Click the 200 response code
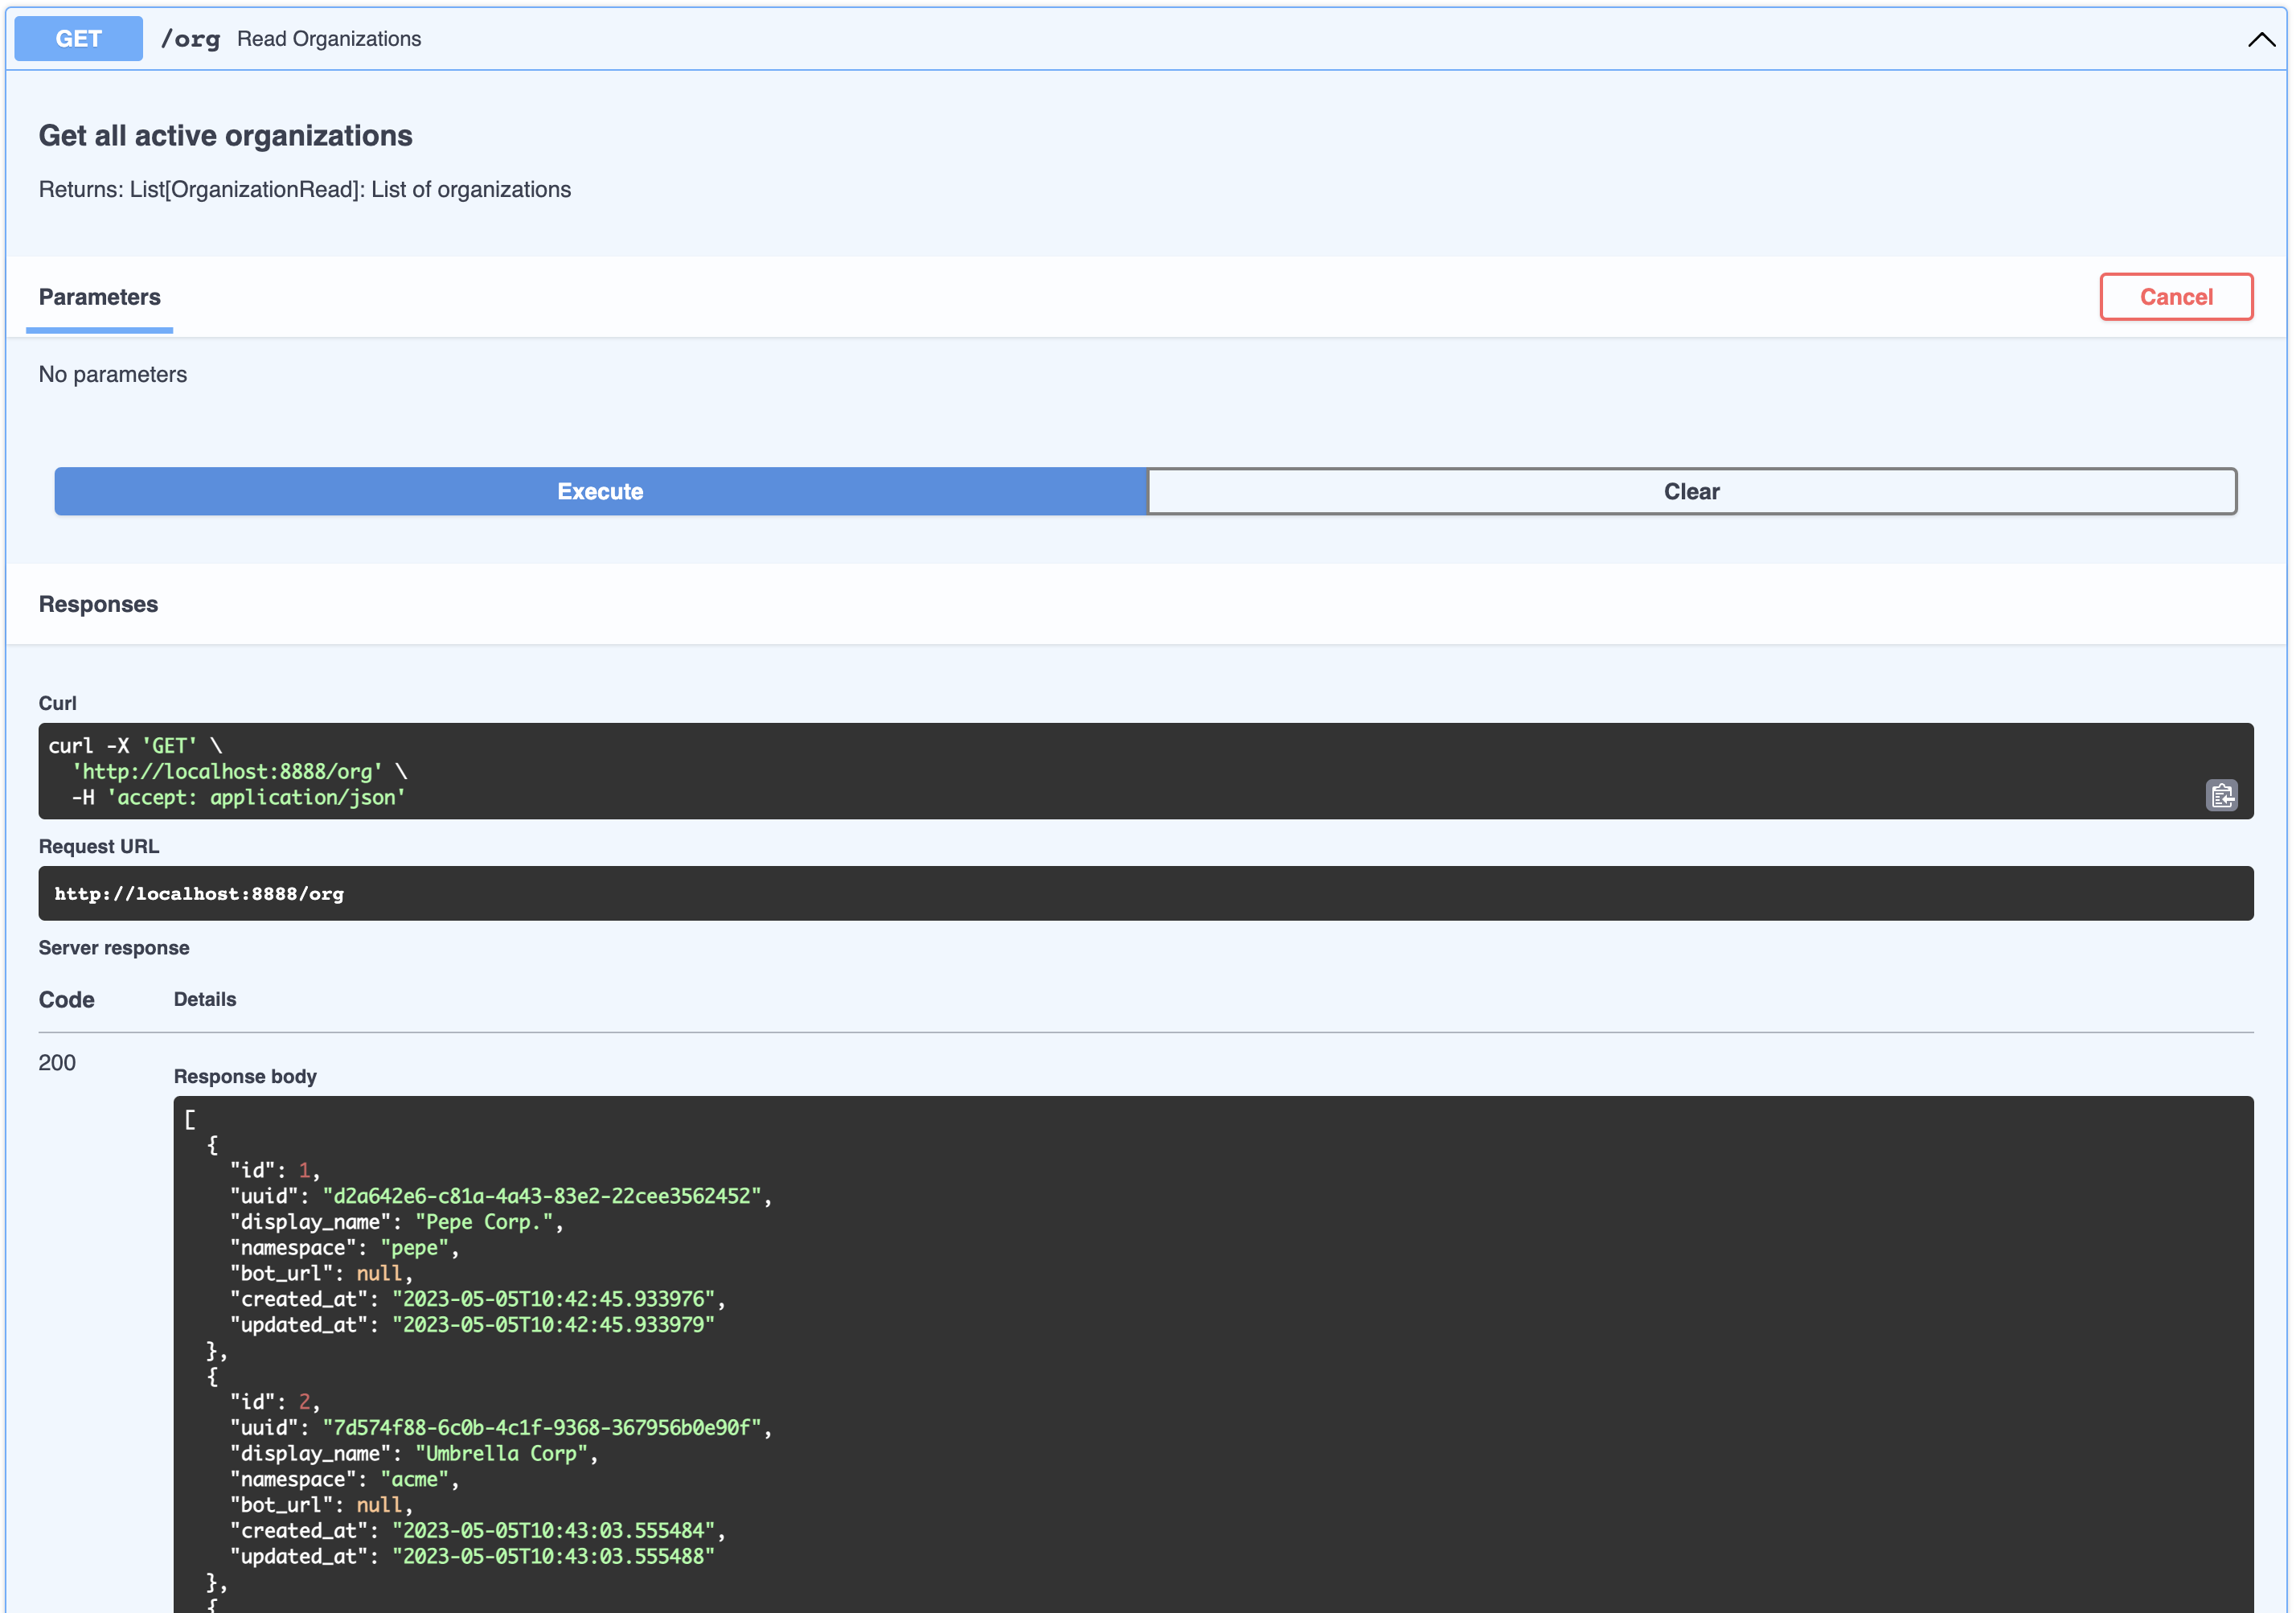Image resolution: width=2296 pixels, height=1613 pixels. click(57, 1063)
